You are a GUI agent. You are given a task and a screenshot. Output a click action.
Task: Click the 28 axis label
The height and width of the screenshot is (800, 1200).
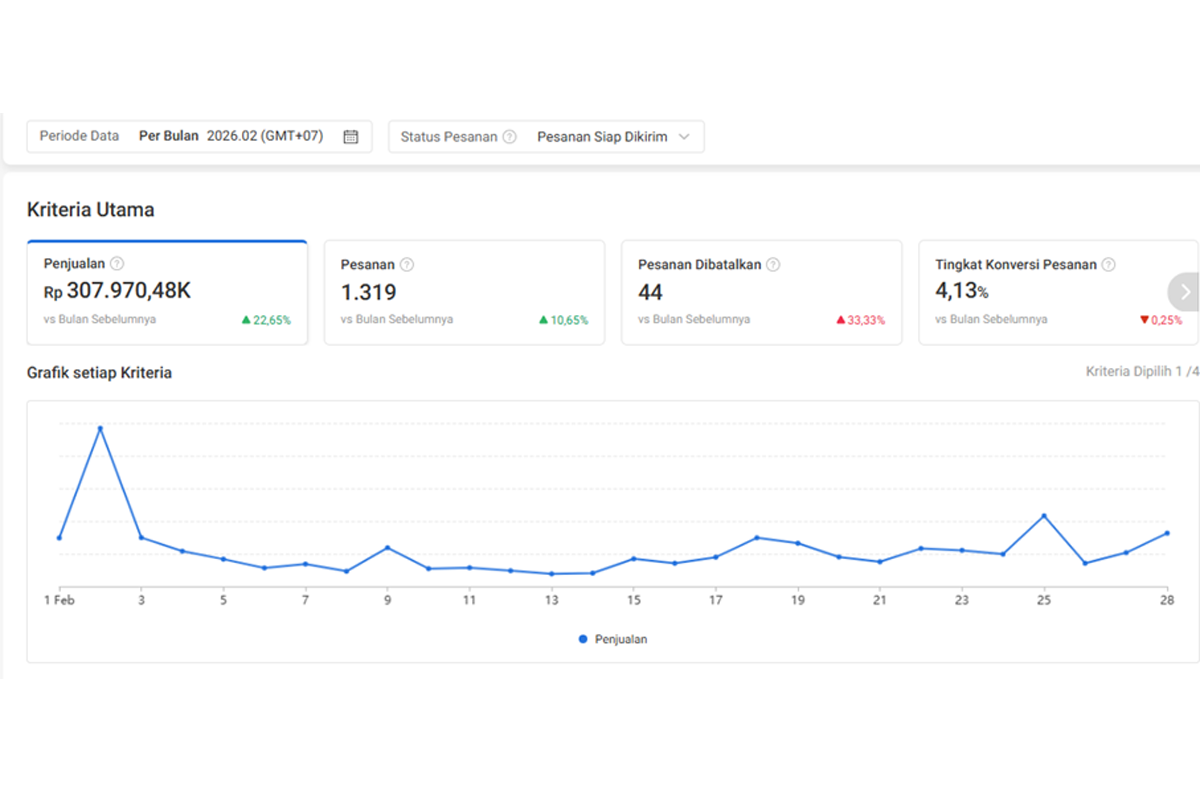(x=1167, y=601)
